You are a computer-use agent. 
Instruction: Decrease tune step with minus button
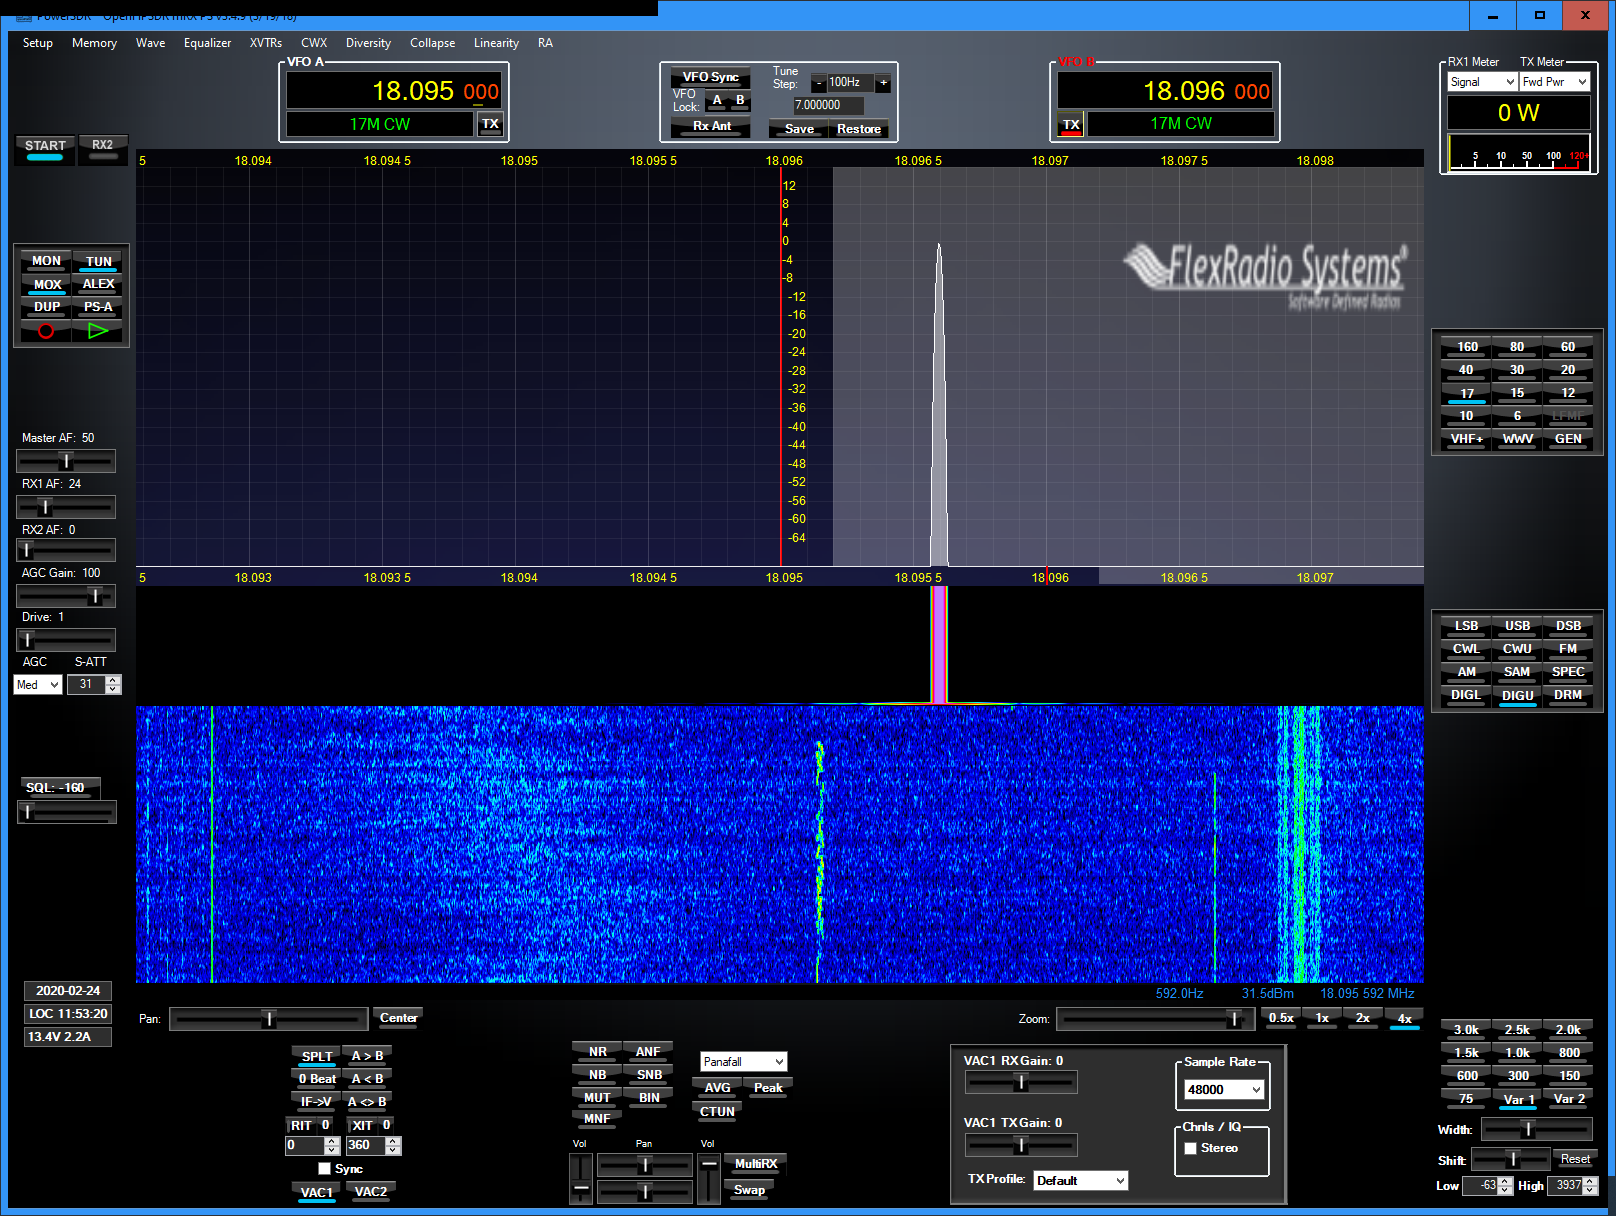tap(818, 83)
